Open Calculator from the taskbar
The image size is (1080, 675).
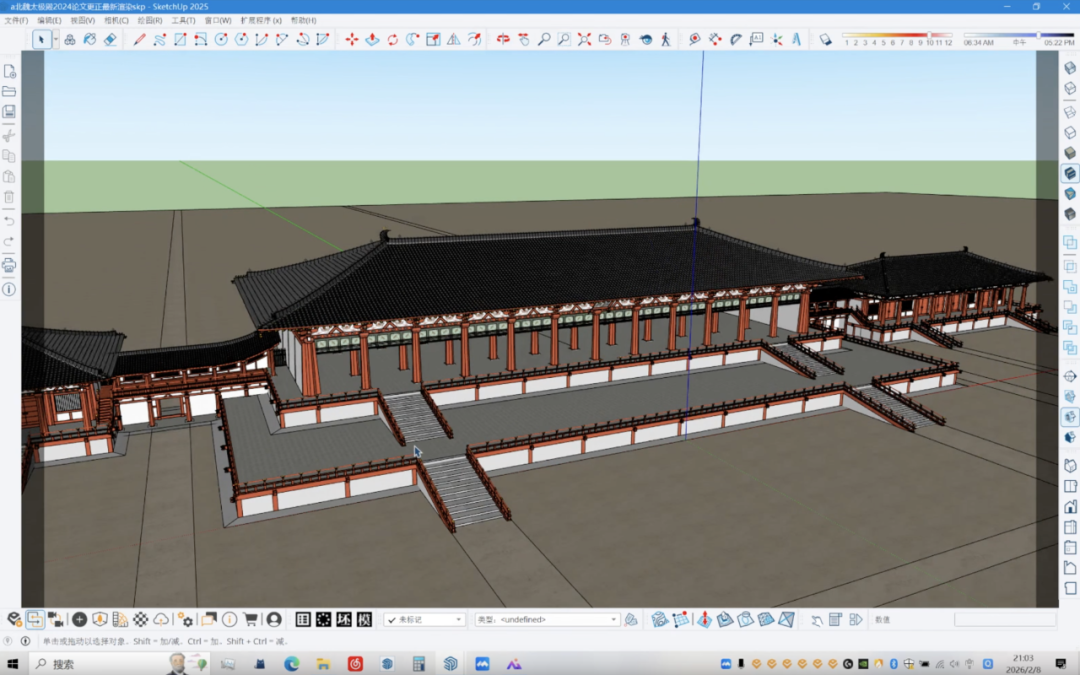(418, 664)
